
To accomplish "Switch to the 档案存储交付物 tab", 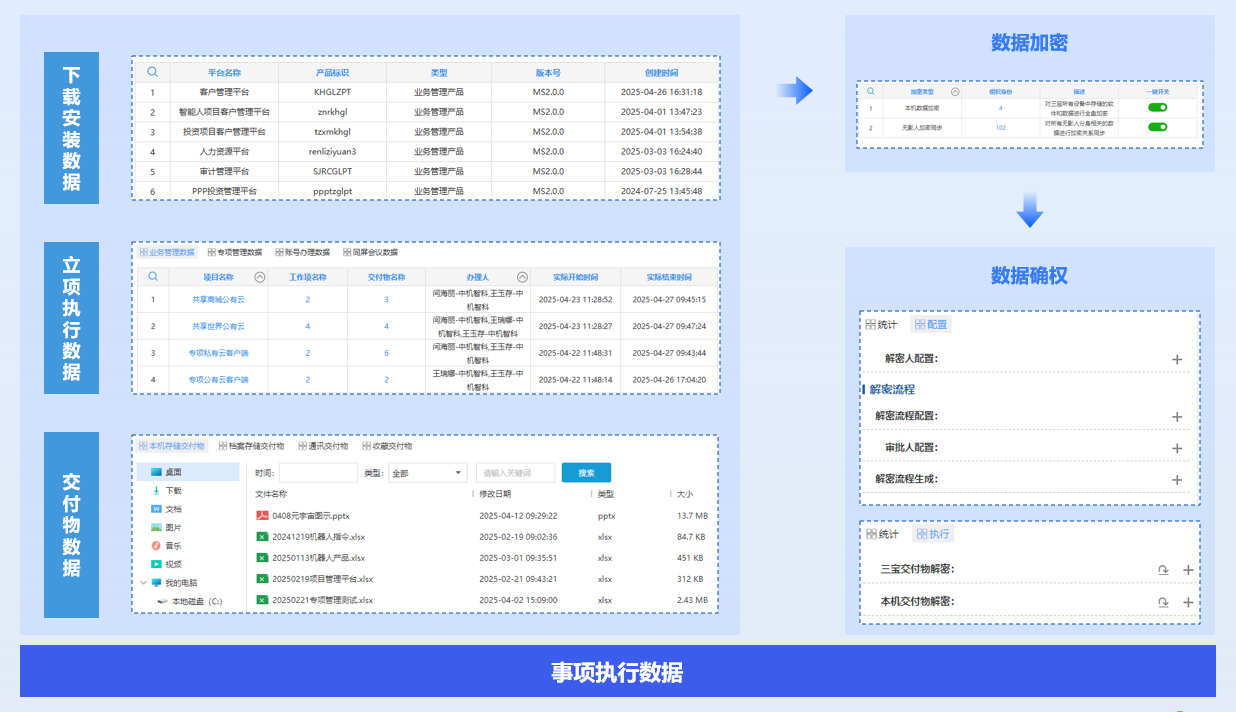I will 250,446.
